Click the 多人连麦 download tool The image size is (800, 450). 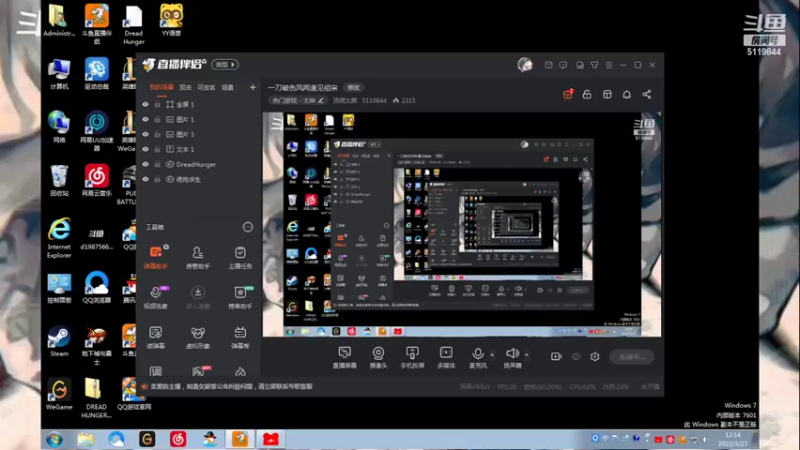(197, 297)
